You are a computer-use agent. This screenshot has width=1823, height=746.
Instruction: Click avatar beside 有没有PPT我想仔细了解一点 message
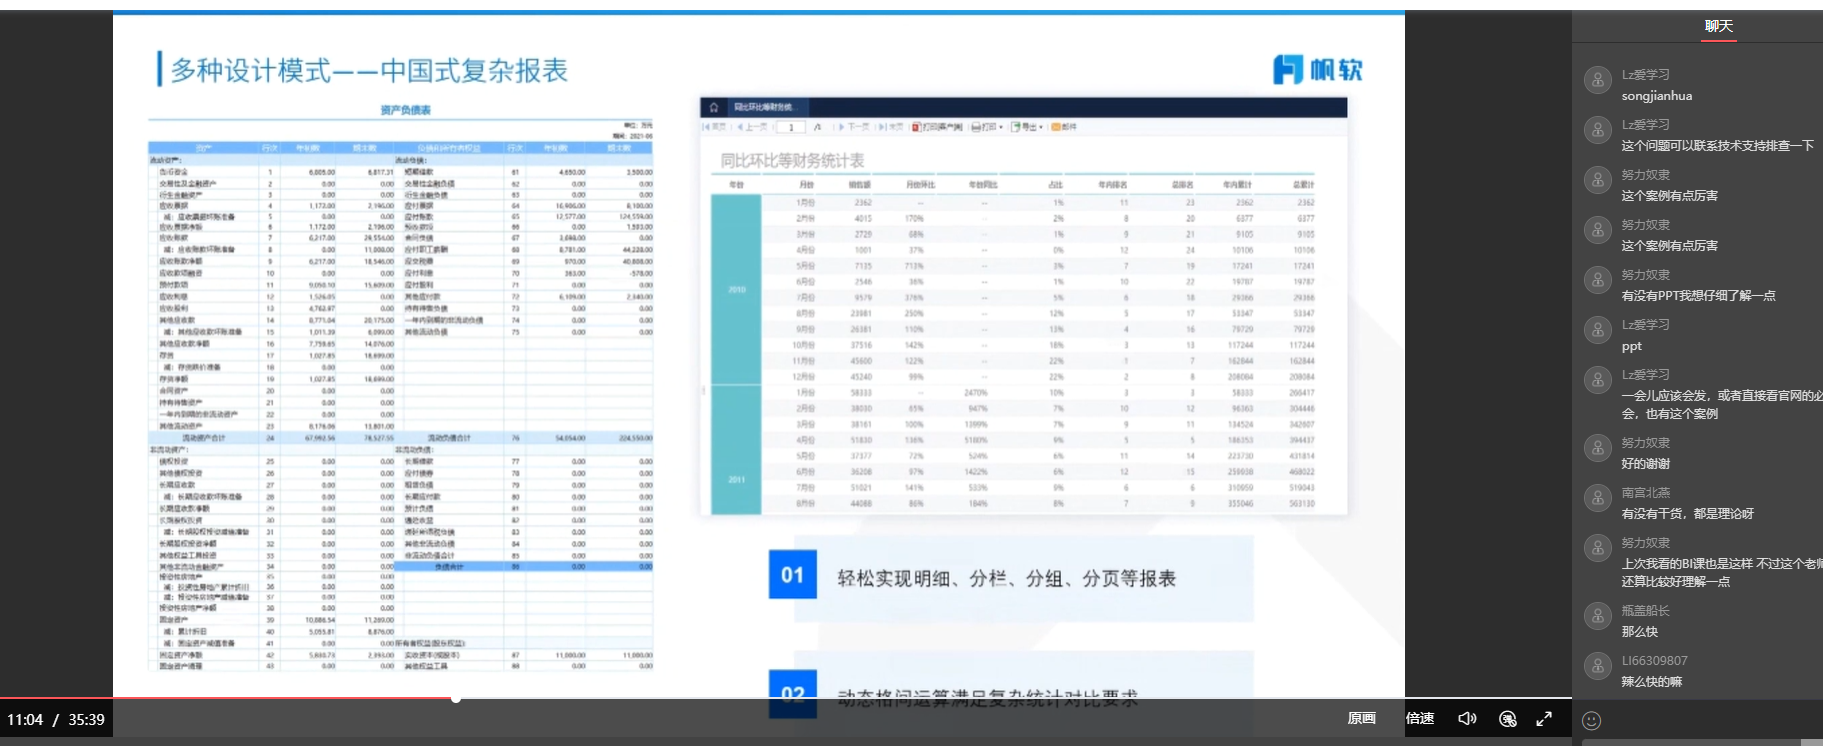coord(1598,280)
